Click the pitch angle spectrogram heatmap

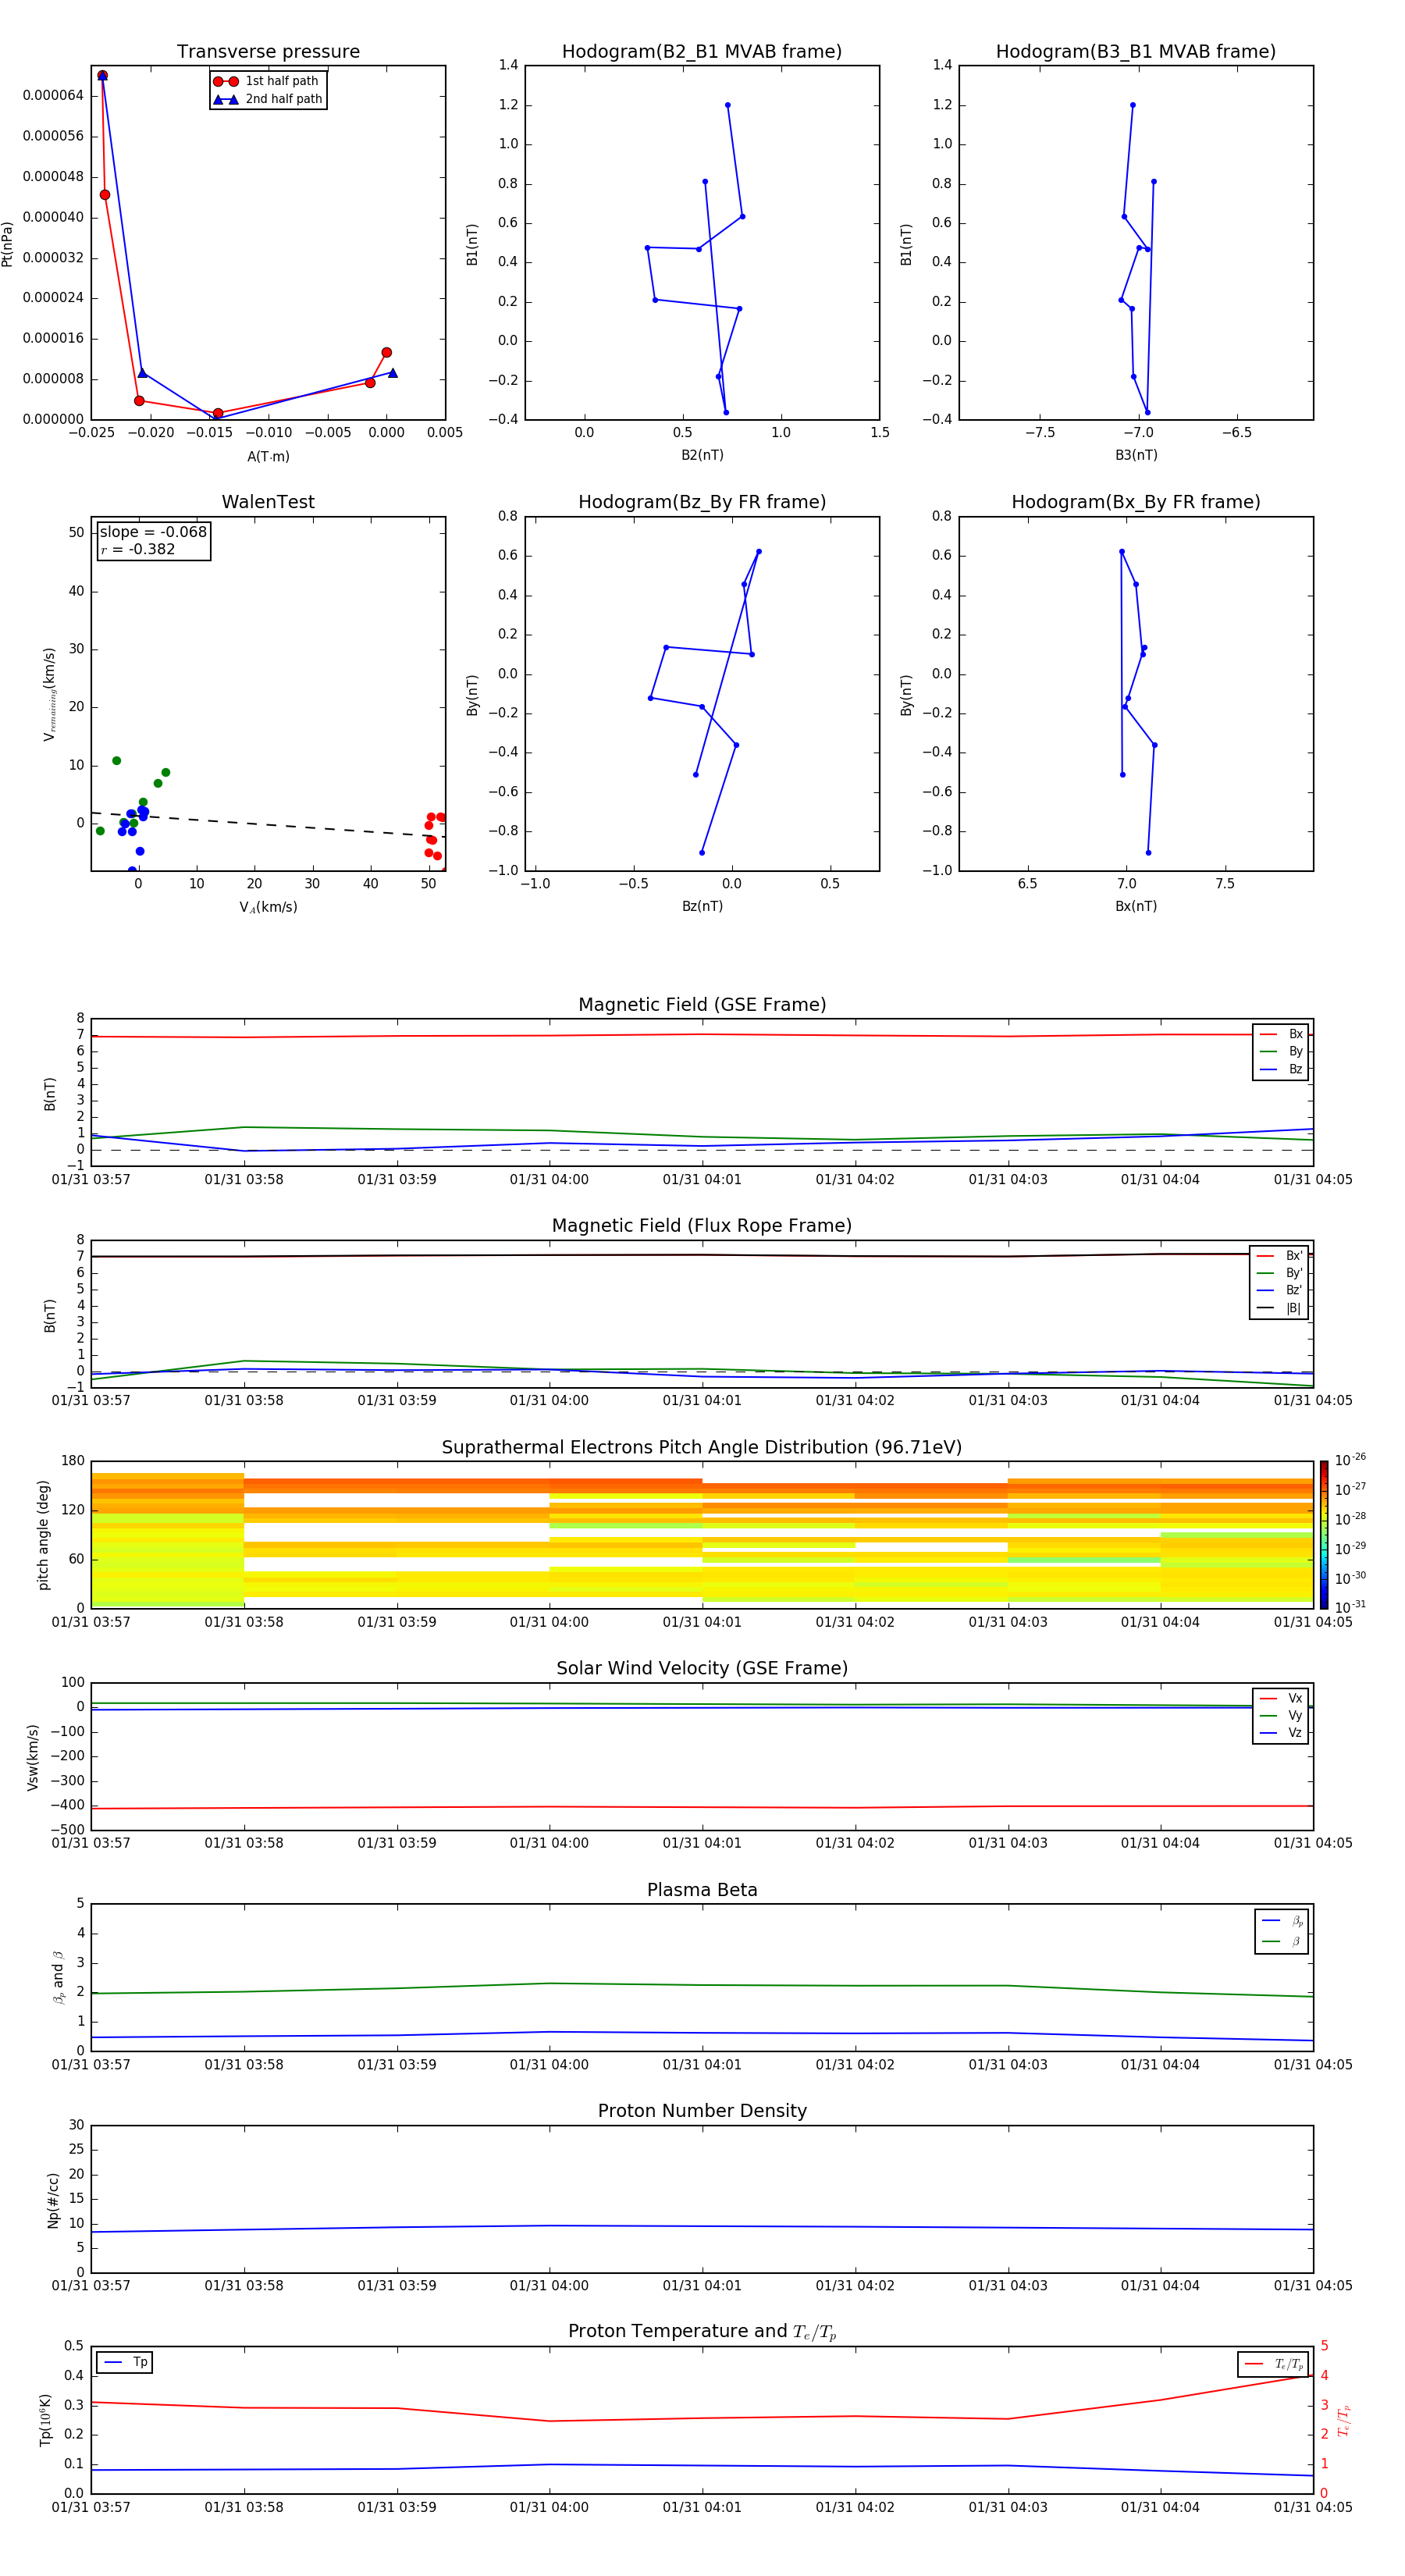(x=702, y=1534)
